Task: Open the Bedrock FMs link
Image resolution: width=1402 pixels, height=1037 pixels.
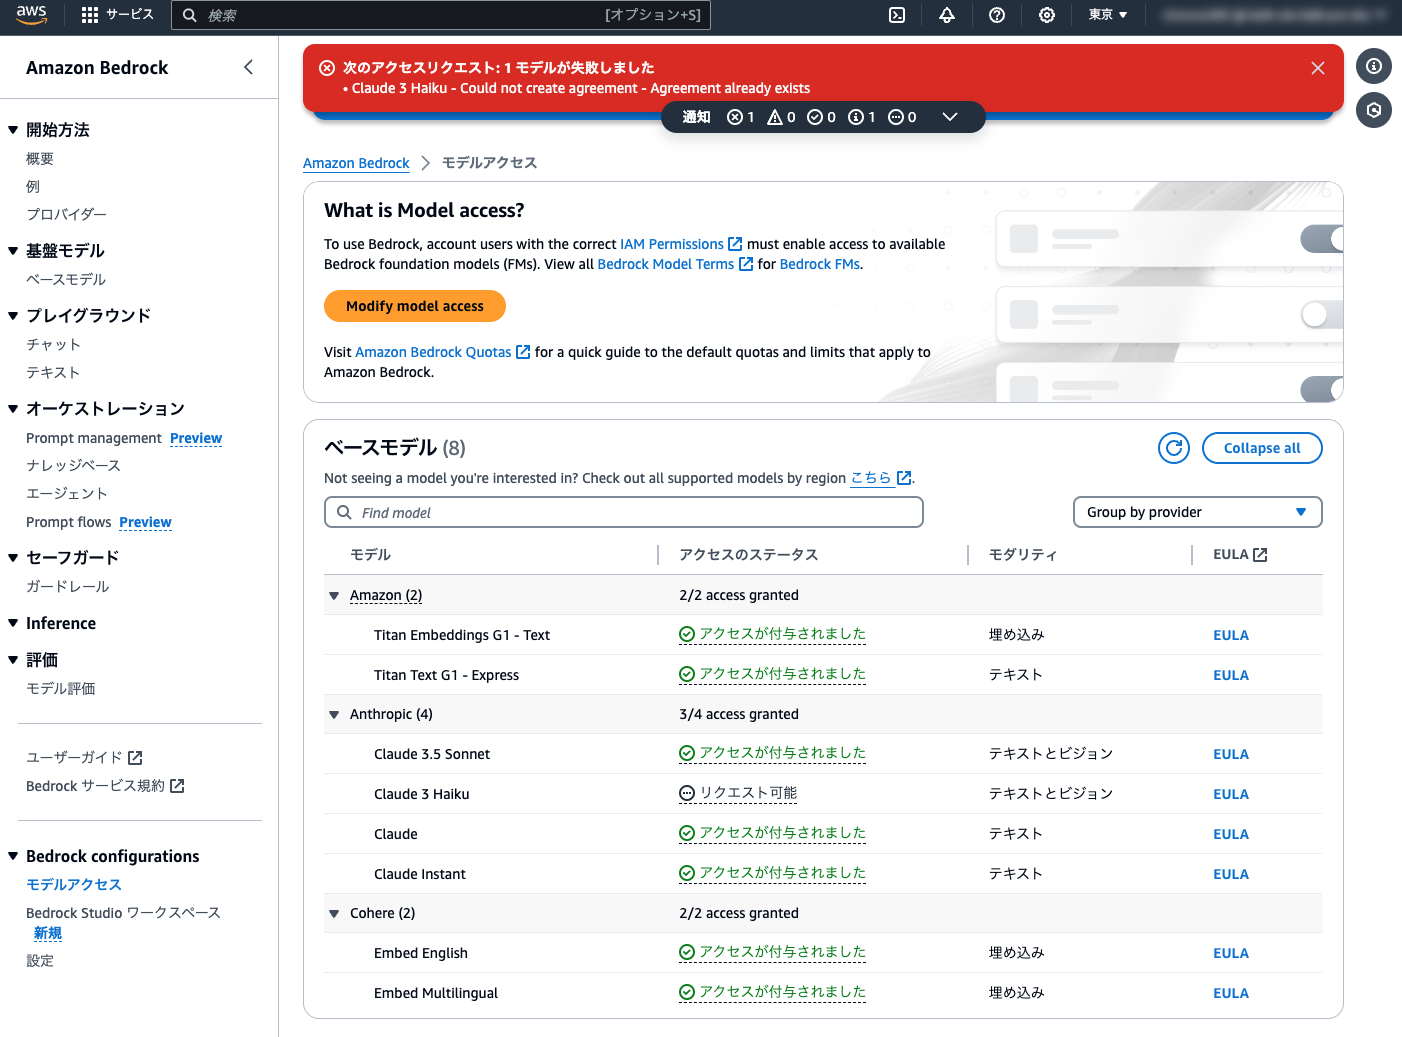Action: pyautogui.click(x=820, y=264)
